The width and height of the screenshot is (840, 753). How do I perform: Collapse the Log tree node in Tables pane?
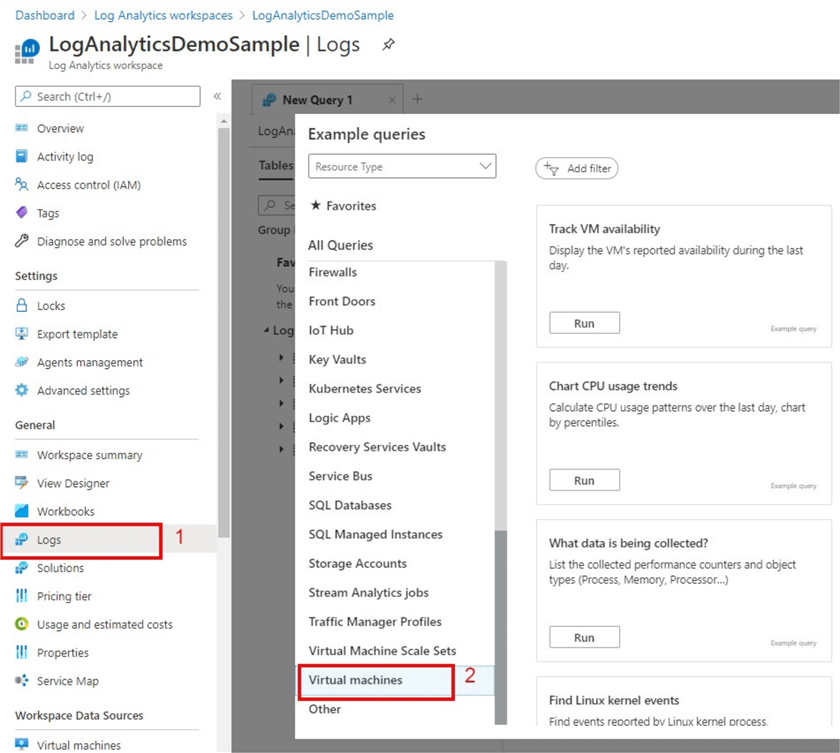(x=266, y=330)
